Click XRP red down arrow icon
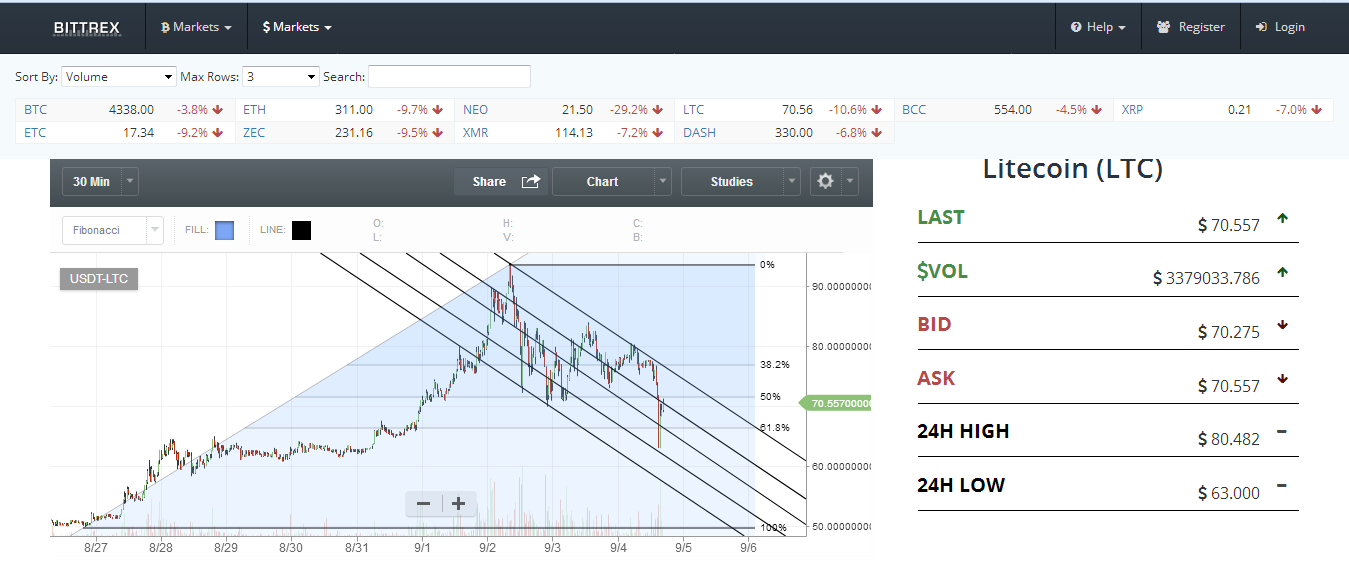The image size is (1349, 570). 1315,110
